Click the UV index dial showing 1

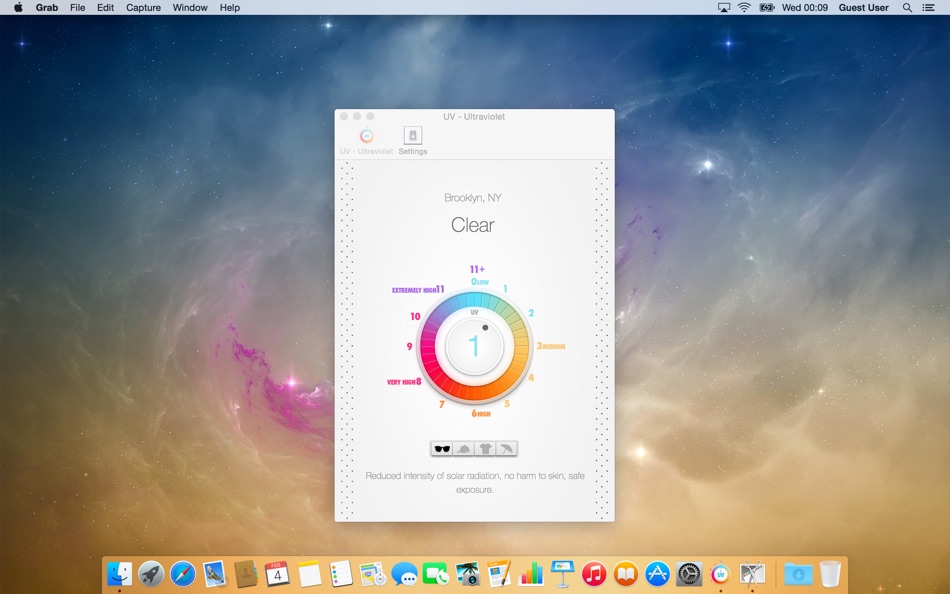(472, 345)
